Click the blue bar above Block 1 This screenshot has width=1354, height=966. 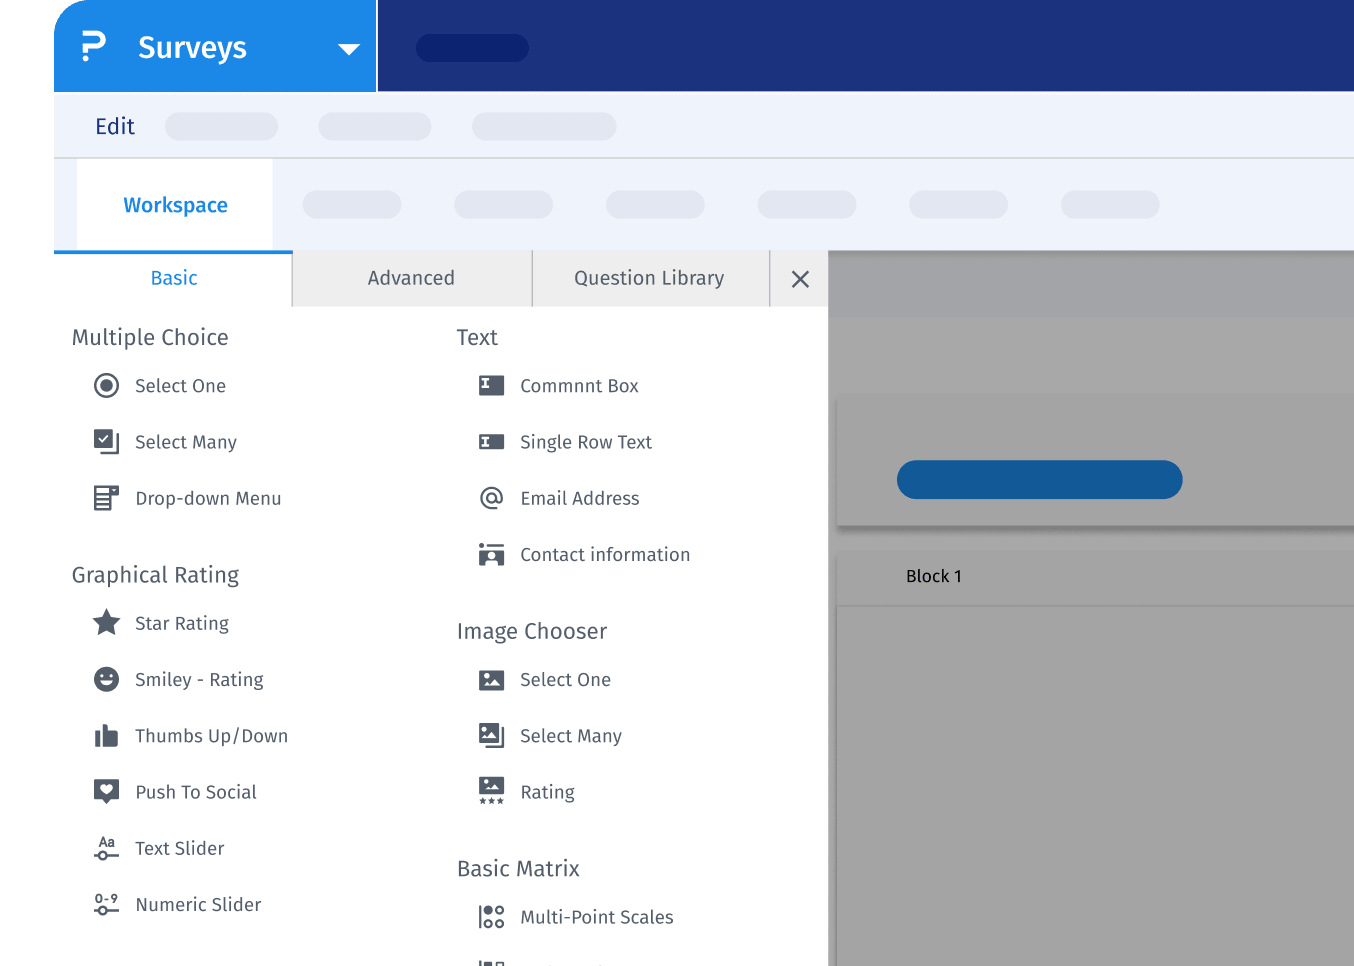(1039, 479)
